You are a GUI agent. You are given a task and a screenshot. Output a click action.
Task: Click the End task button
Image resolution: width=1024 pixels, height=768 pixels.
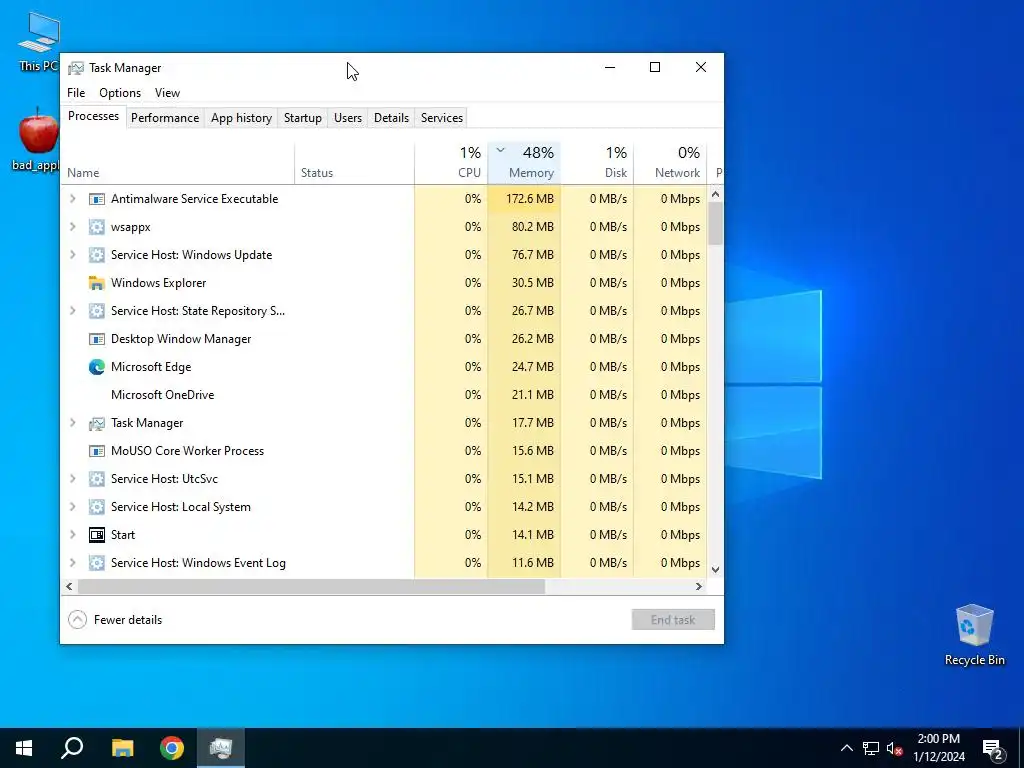tap(673, 620)
